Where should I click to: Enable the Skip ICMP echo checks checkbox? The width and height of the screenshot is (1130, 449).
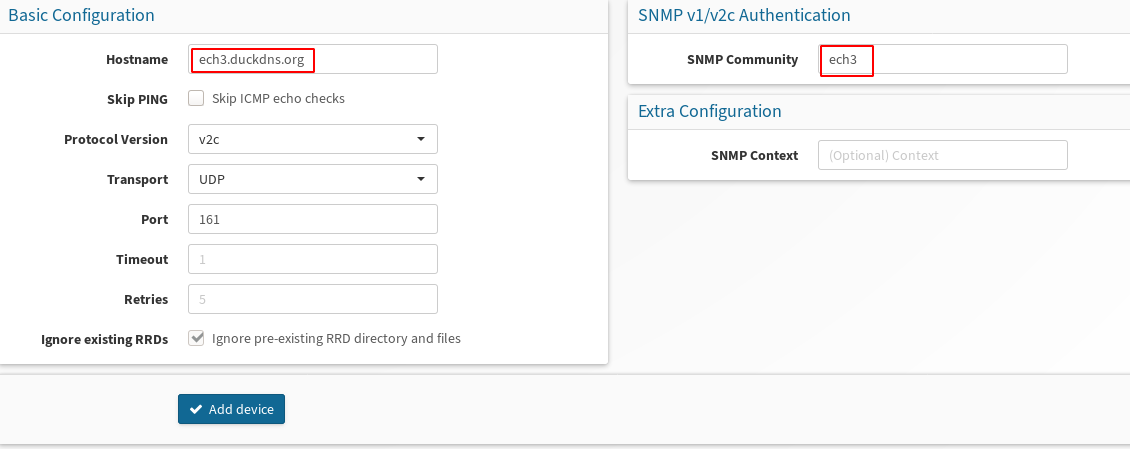[196, 98]
